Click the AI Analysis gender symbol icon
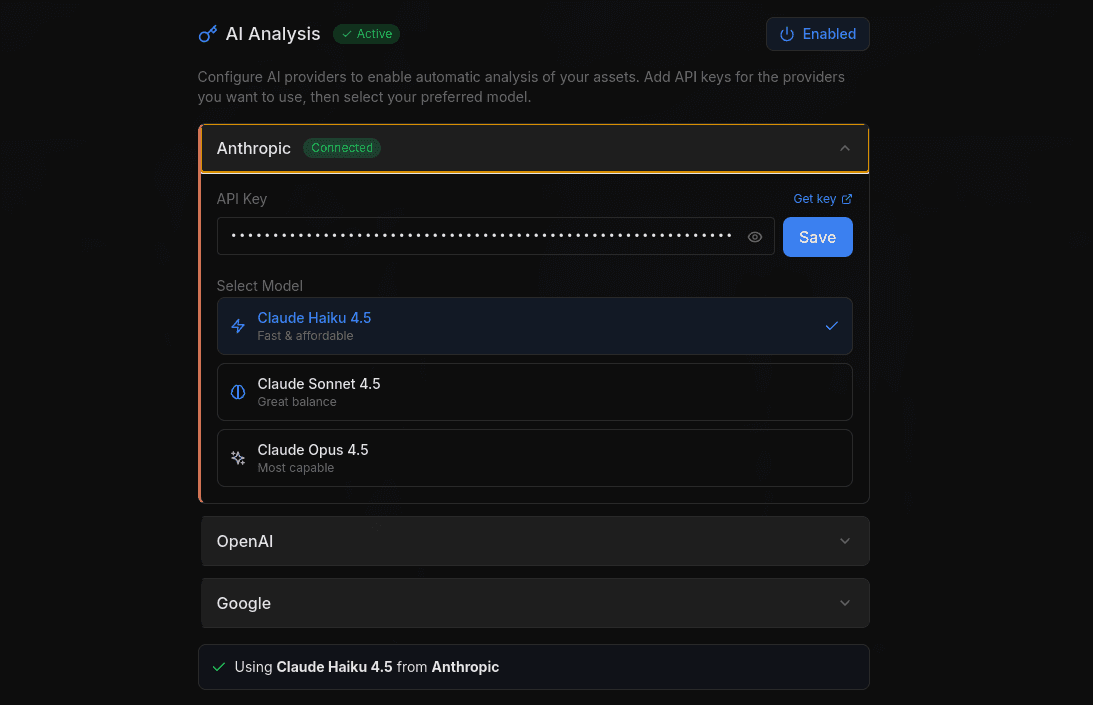 [207, 33]
